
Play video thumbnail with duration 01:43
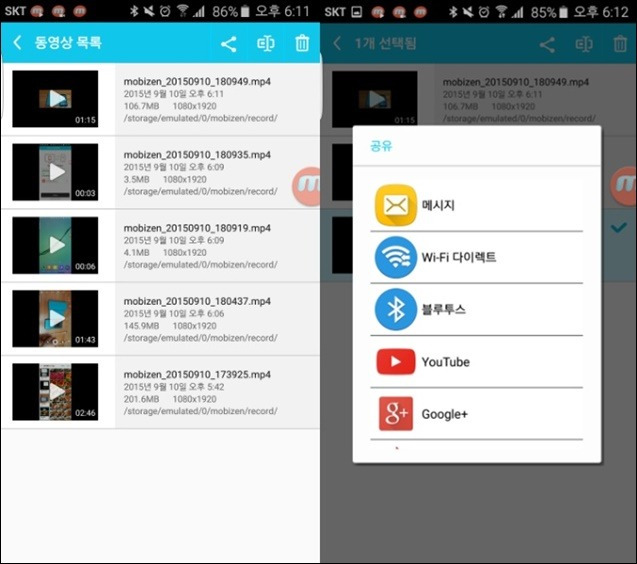point(55,319)
